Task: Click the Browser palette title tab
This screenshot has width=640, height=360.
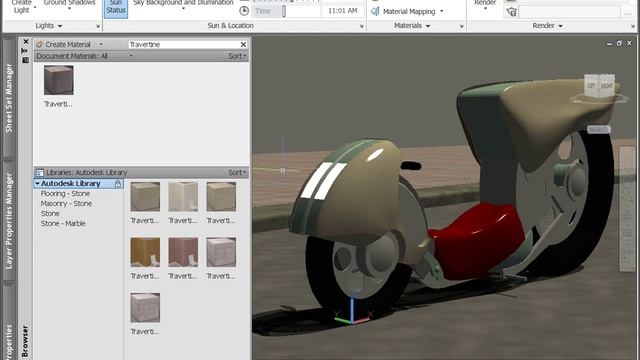Action: (x=25, y=341)
